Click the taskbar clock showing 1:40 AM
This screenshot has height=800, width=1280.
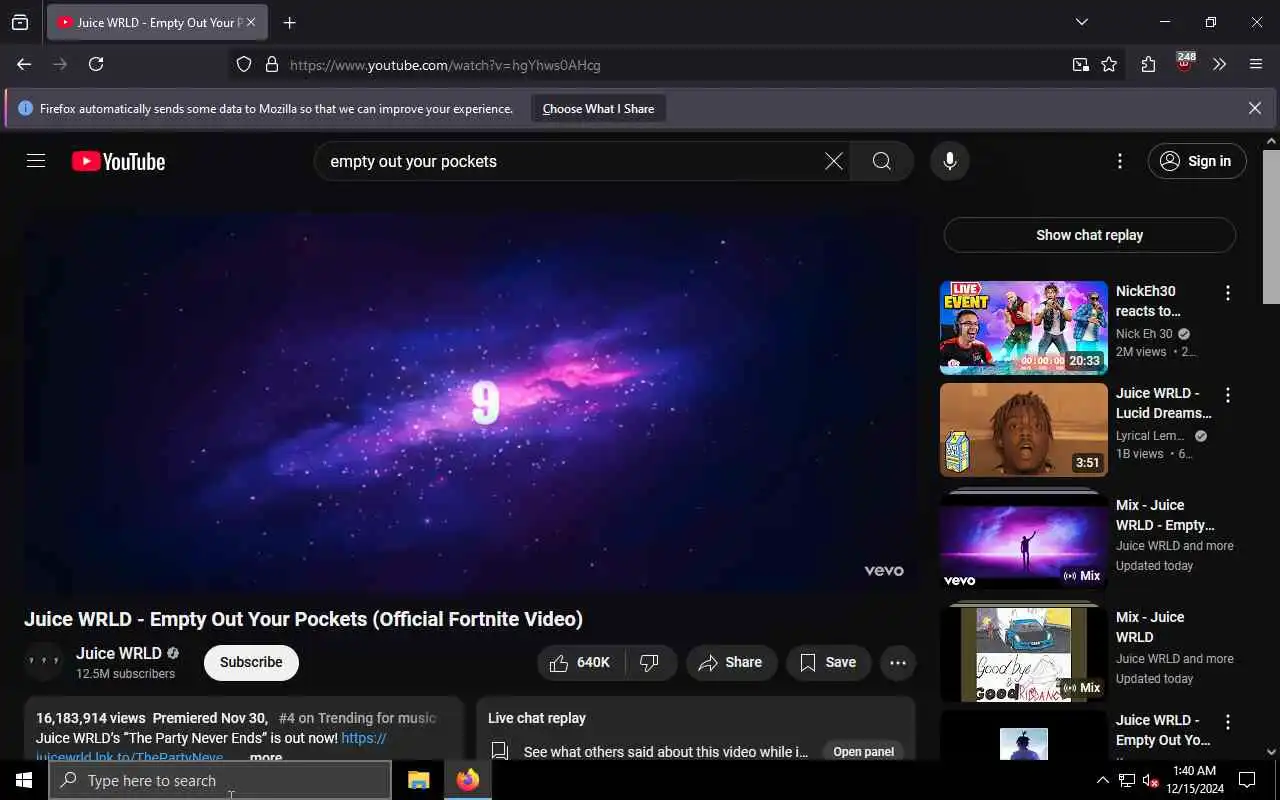point(1193,780)
